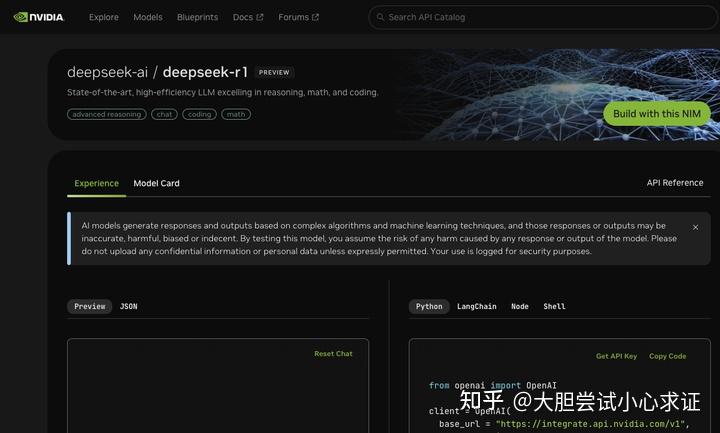Screen dimensions: 720x433
Task: Click the deepseek-ai publisher link
Action: click(107, 72)
